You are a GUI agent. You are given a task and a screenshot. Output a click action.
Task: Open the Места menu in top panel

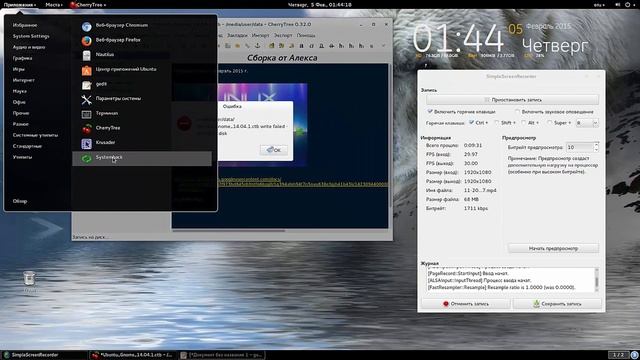point(54,5)
